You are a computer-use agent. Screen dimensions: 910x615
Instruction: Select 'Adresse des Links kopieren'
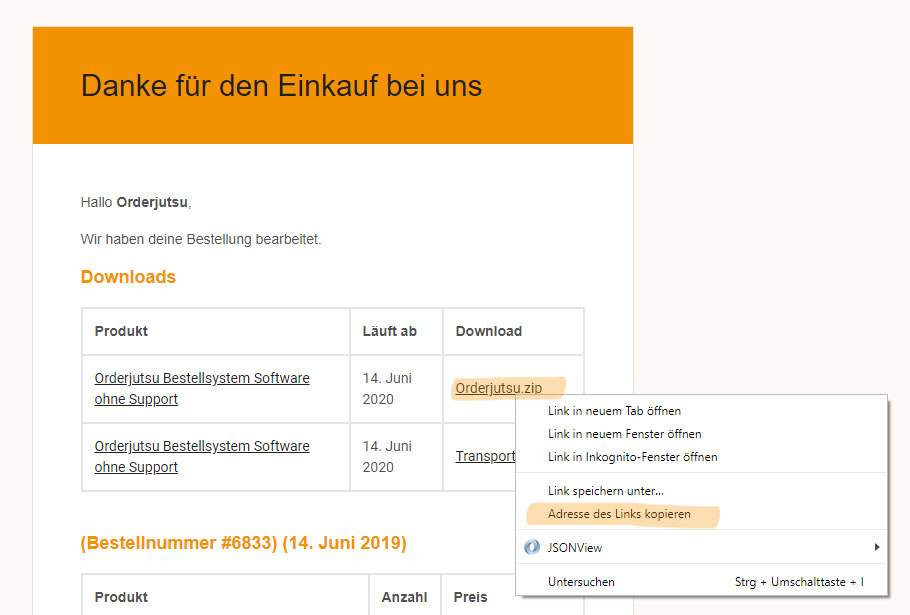pyautogui.click(x=701, y=514)
